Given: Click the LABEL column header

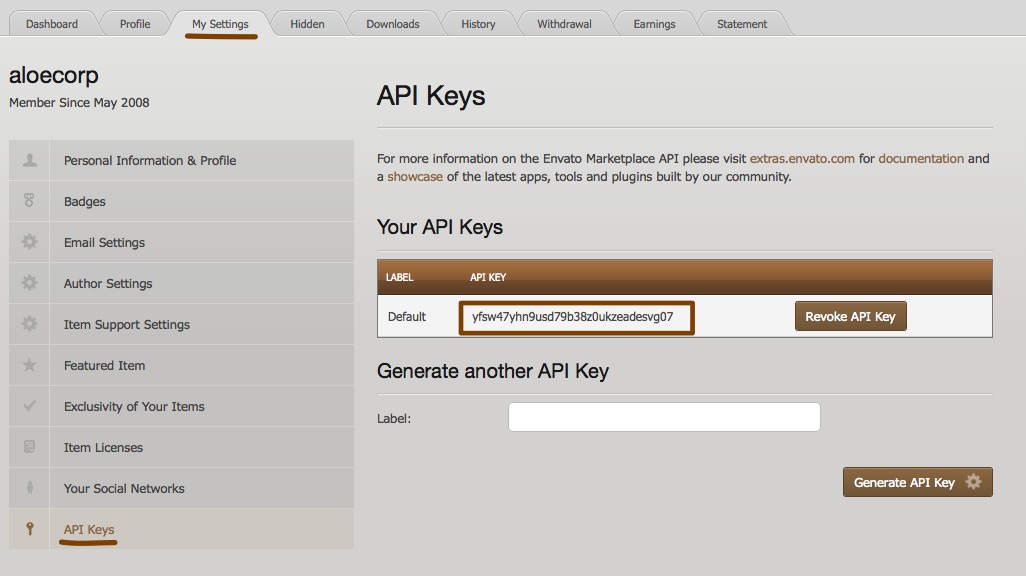Looking at the screenshot, I should pos(399,278).
